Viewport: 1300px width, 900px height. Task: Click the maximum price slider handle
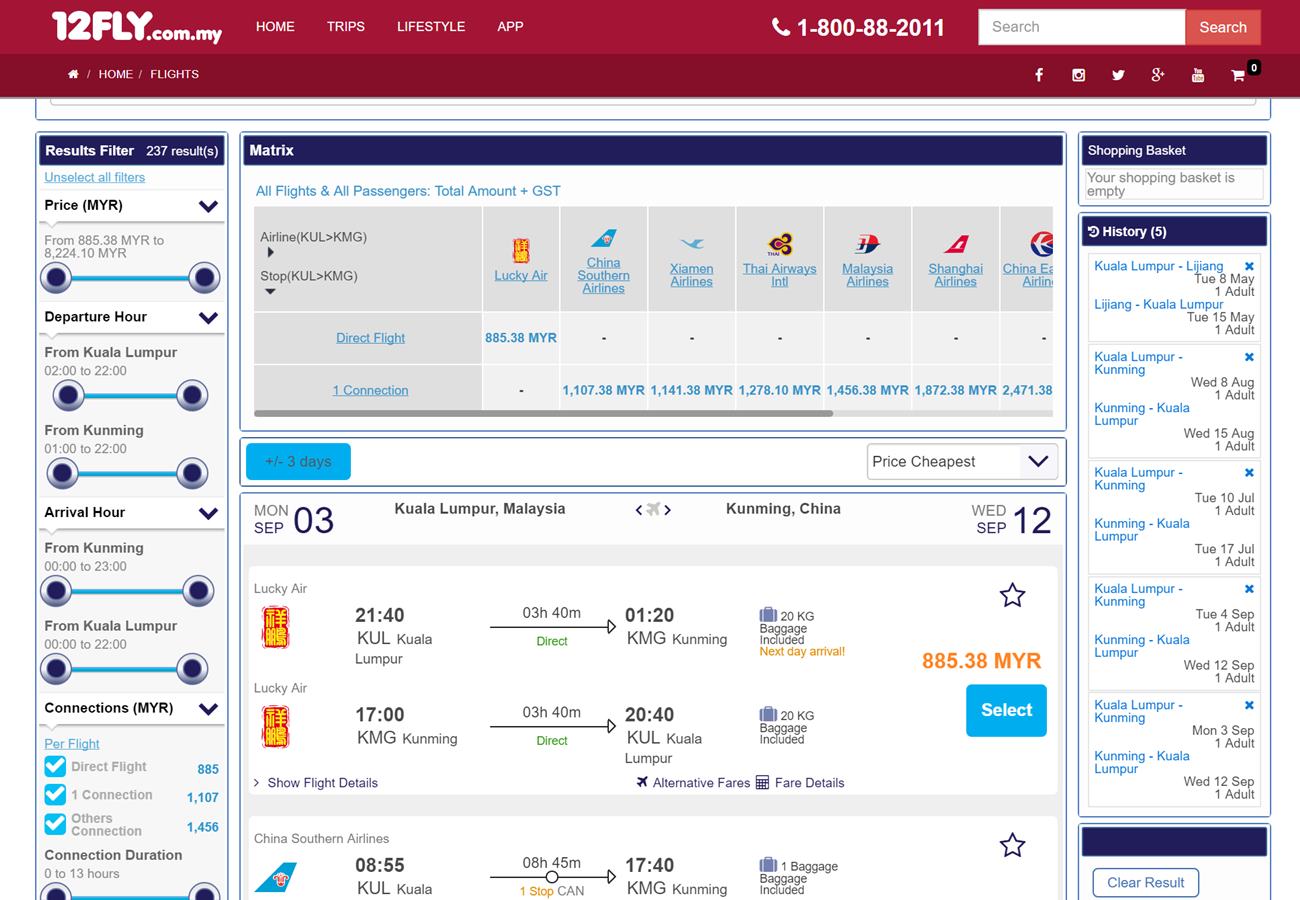[204, 278]
